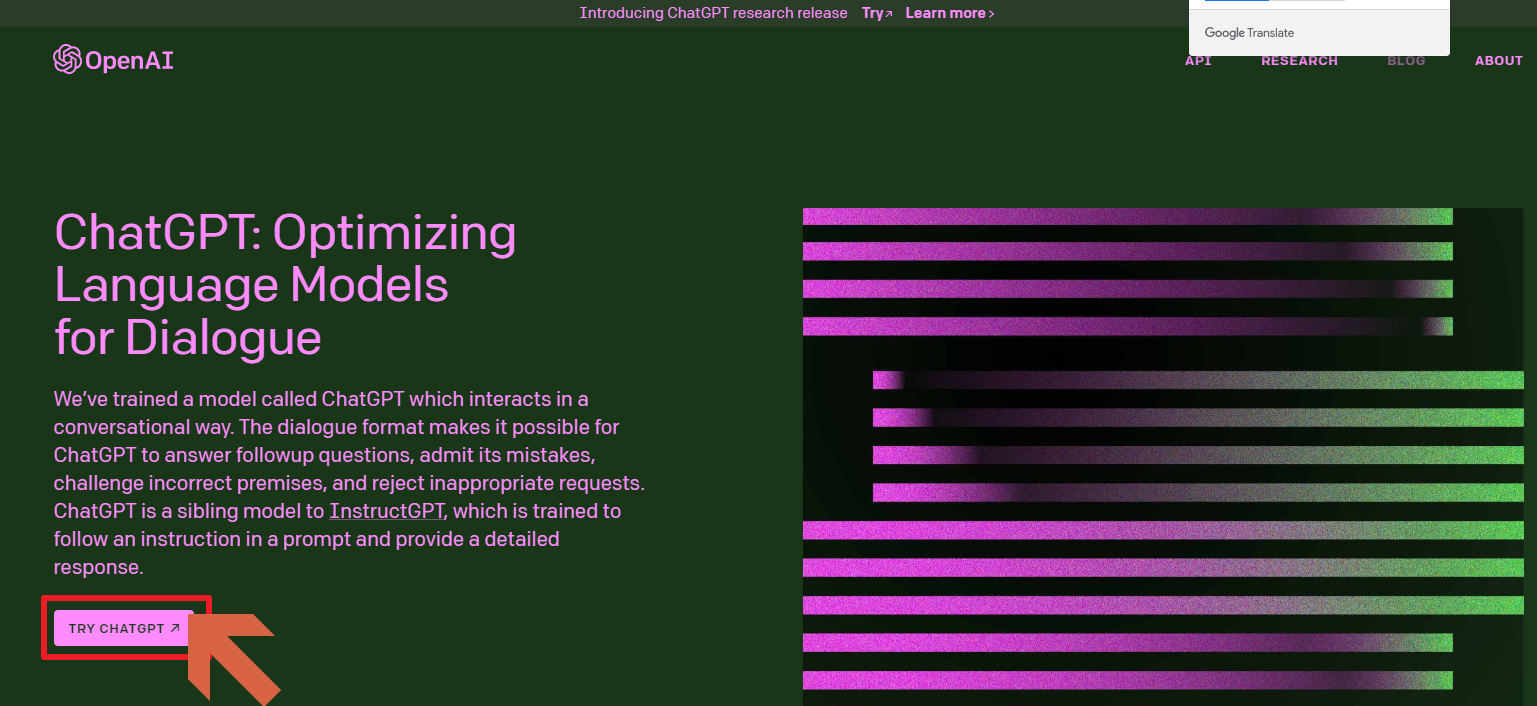Open the Learn more banner link

coord(950,13)
